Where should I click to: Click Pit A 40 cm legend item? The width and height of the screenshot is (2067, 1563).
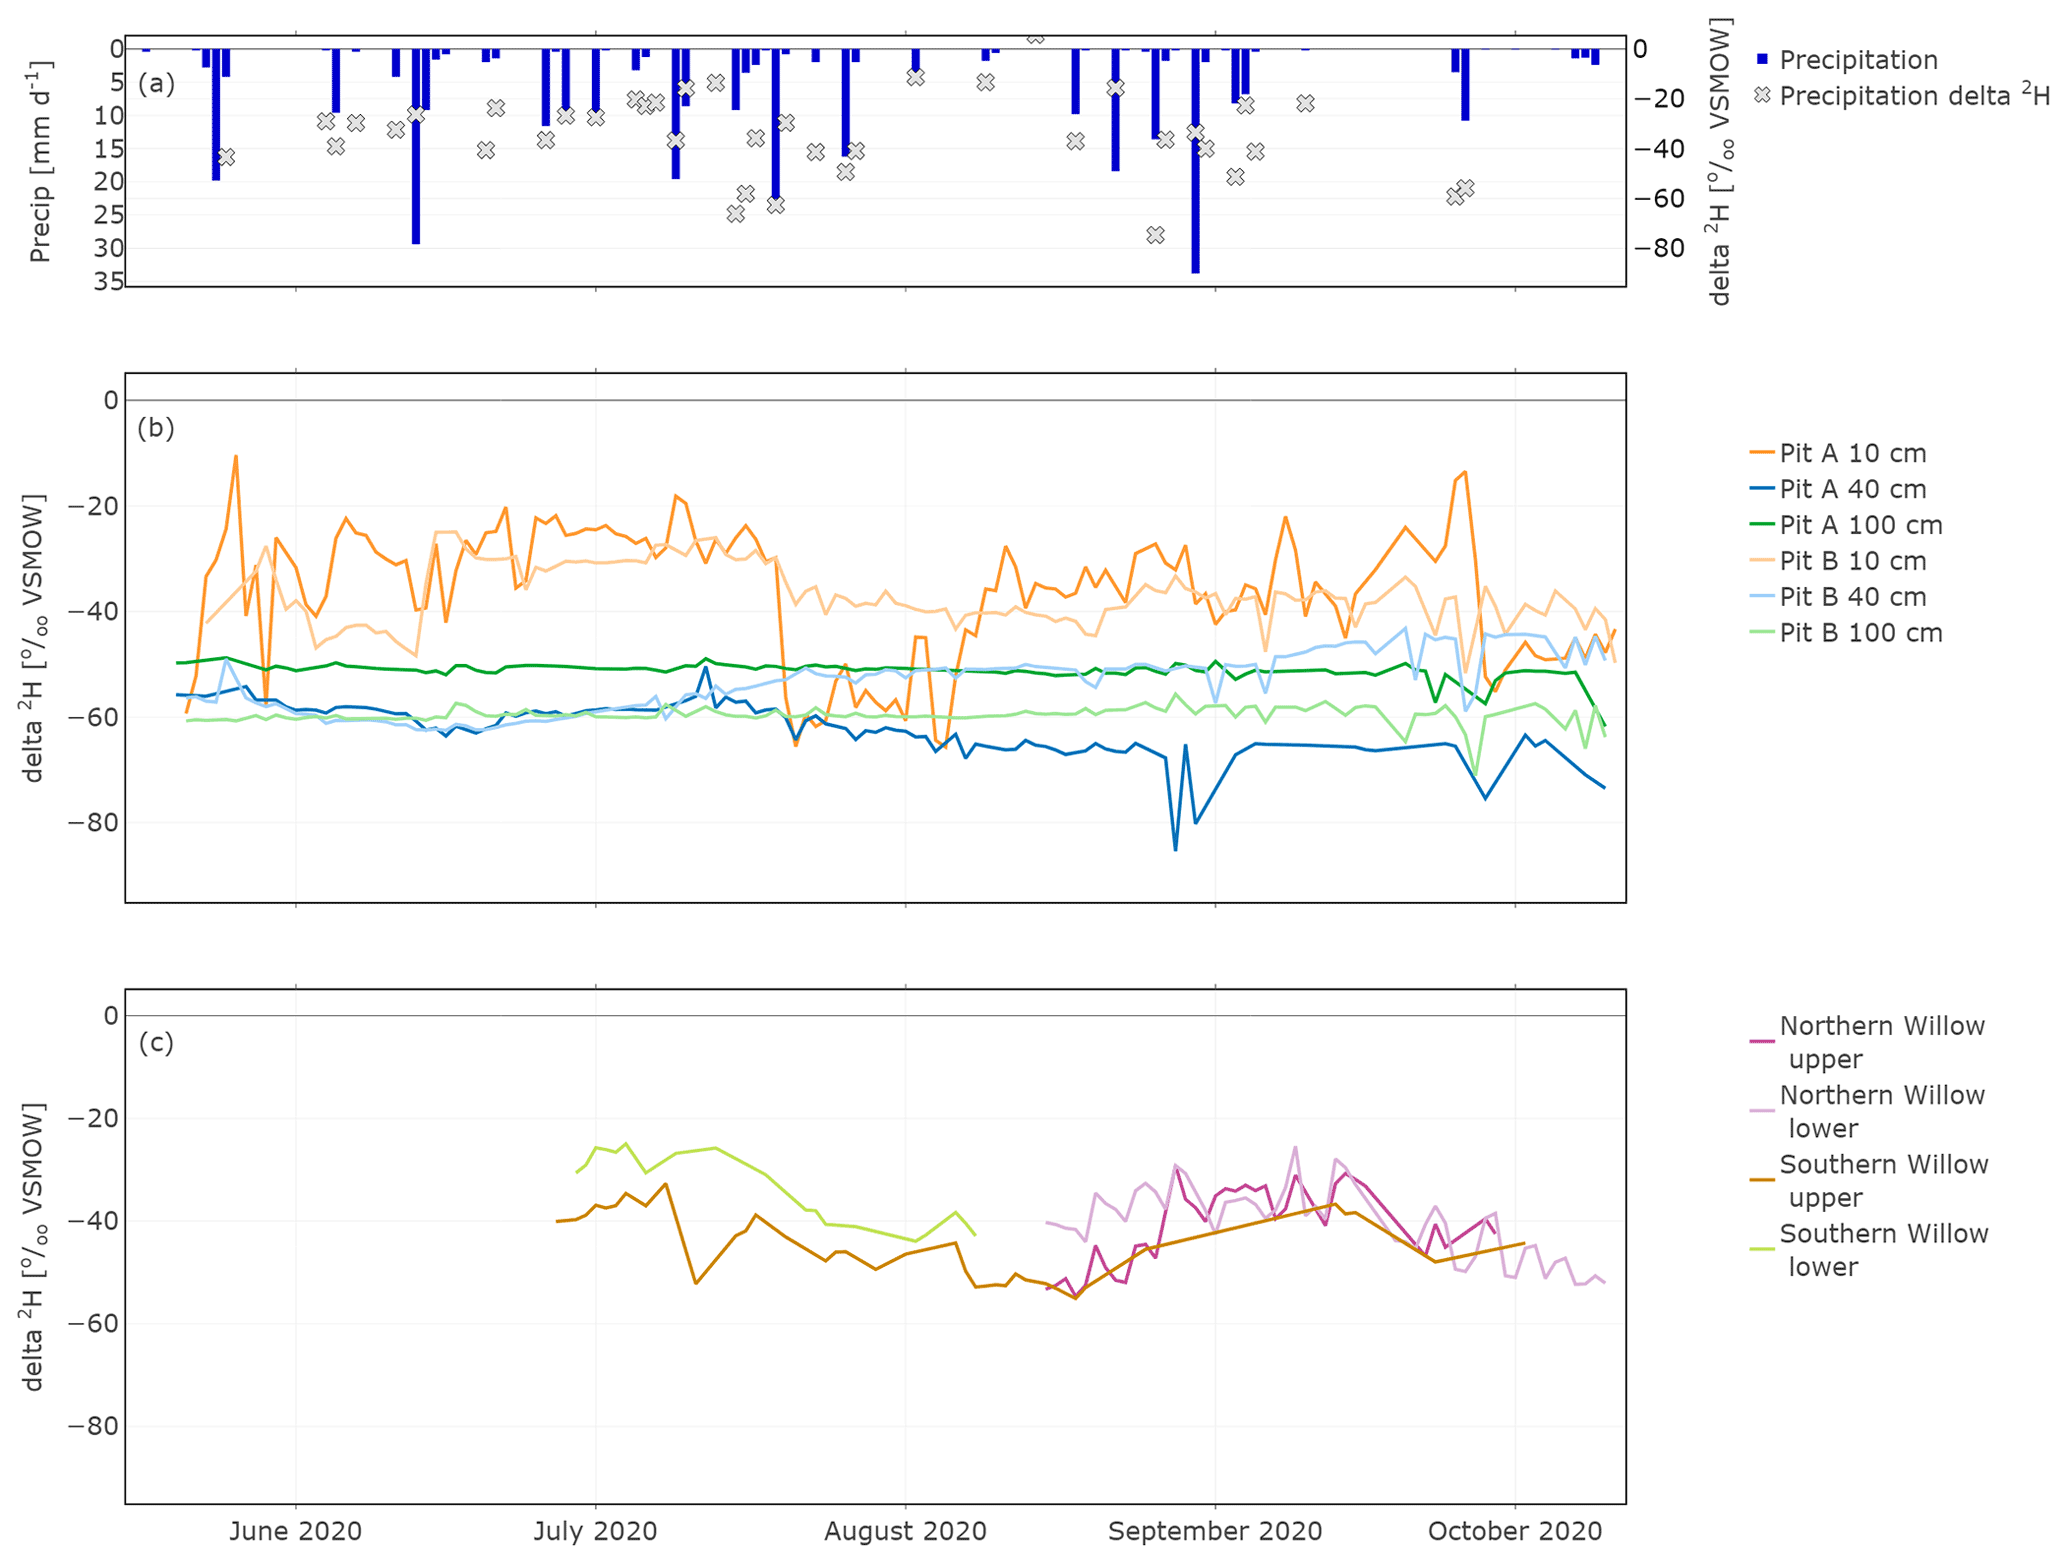(1851, 489)
